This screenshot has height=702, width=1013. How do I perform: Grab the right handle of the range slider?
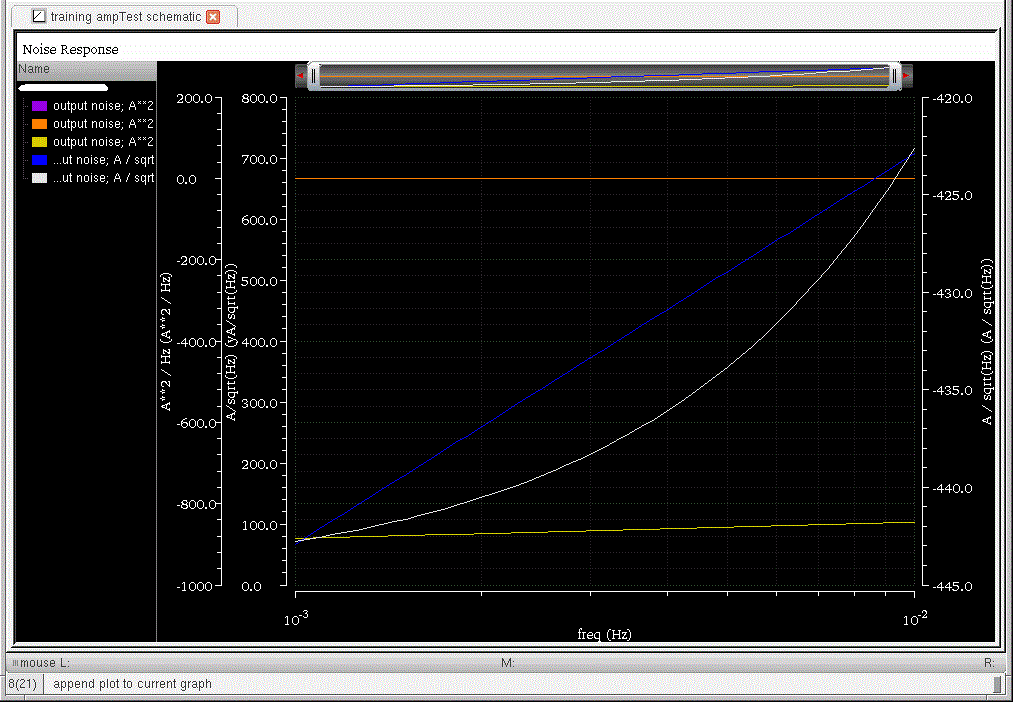point(894,75)
